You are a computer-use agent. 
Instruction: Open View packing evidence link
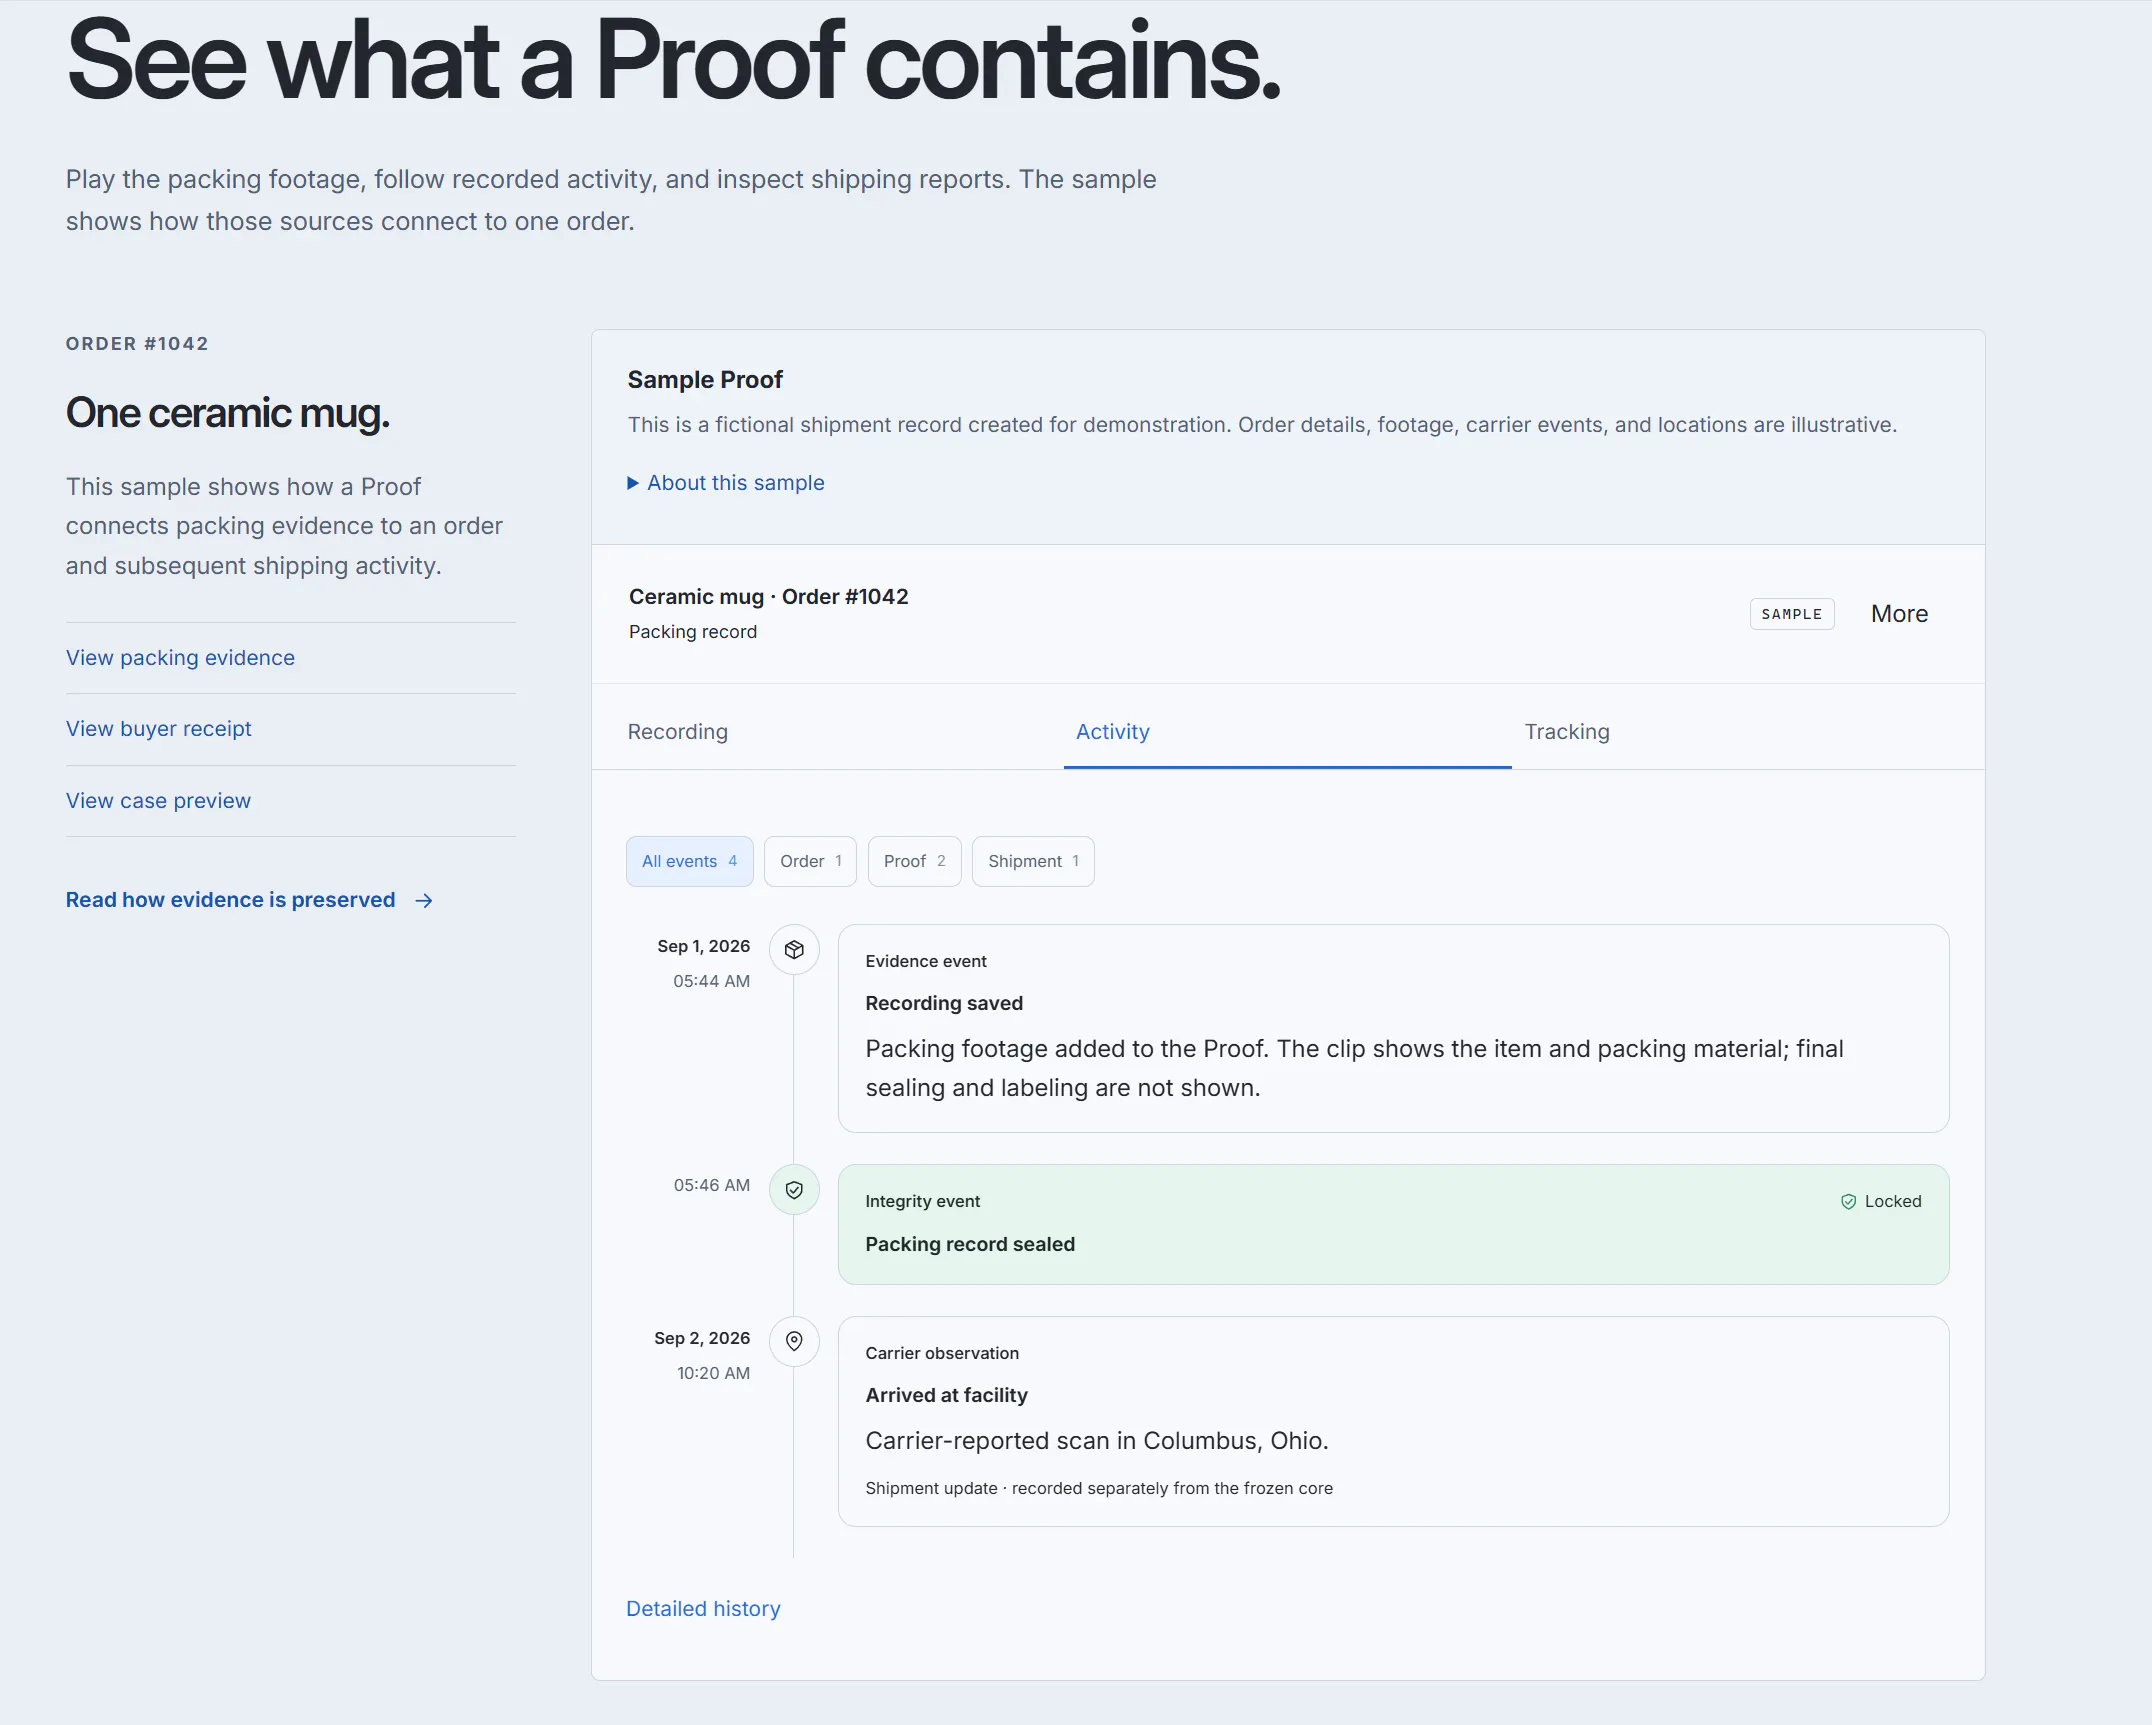(x=180, y=658)
